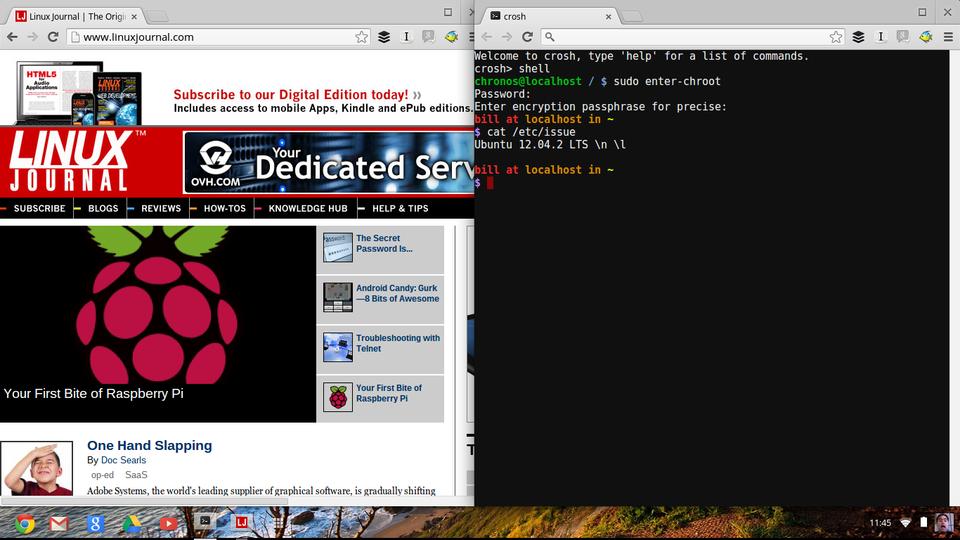Click the Buffer extension in crosh window

click(858, 37)
